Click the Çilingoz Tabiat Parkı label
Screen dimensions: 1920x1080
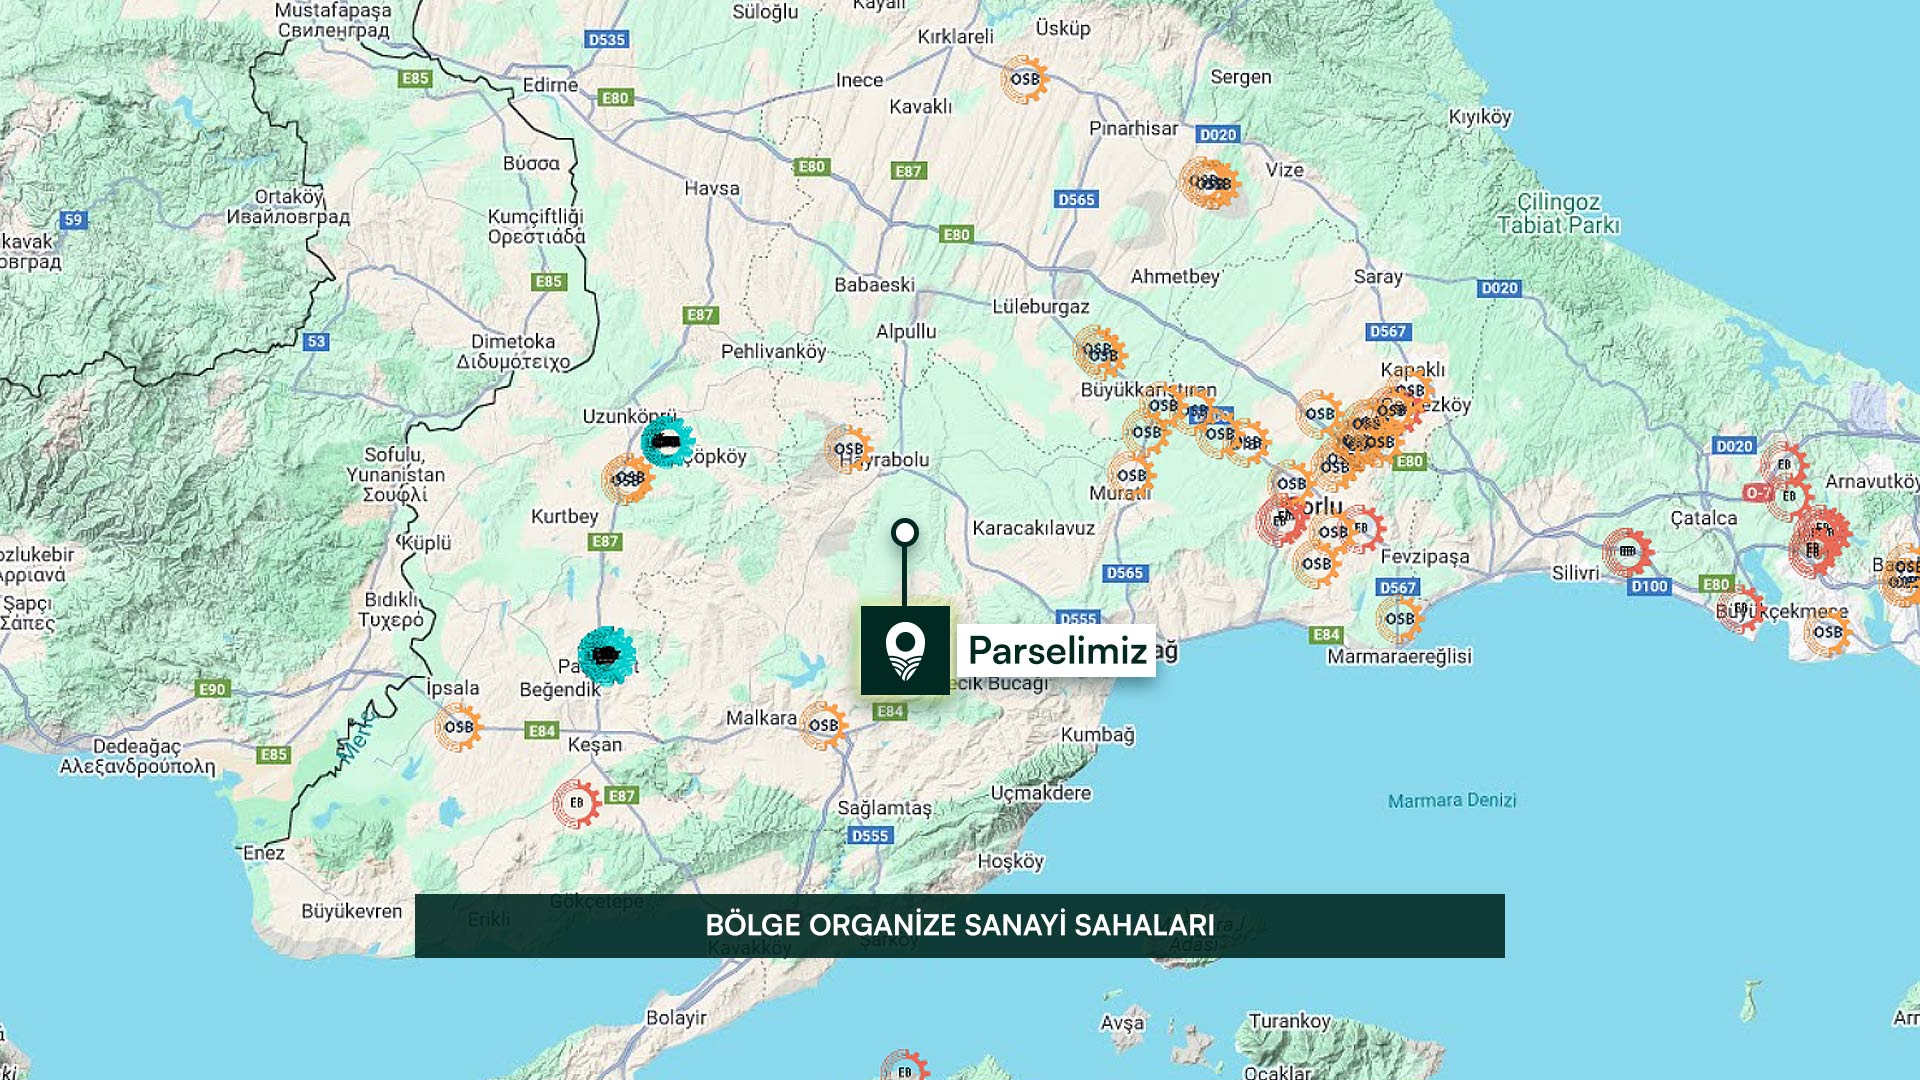pos(1558,214)
